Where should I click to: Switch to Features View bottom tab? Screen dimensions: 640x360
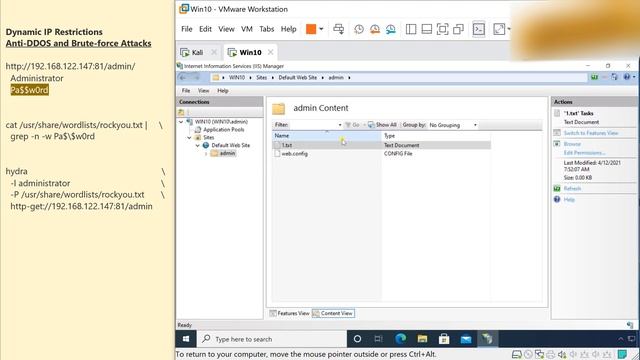tap(289, 313)
